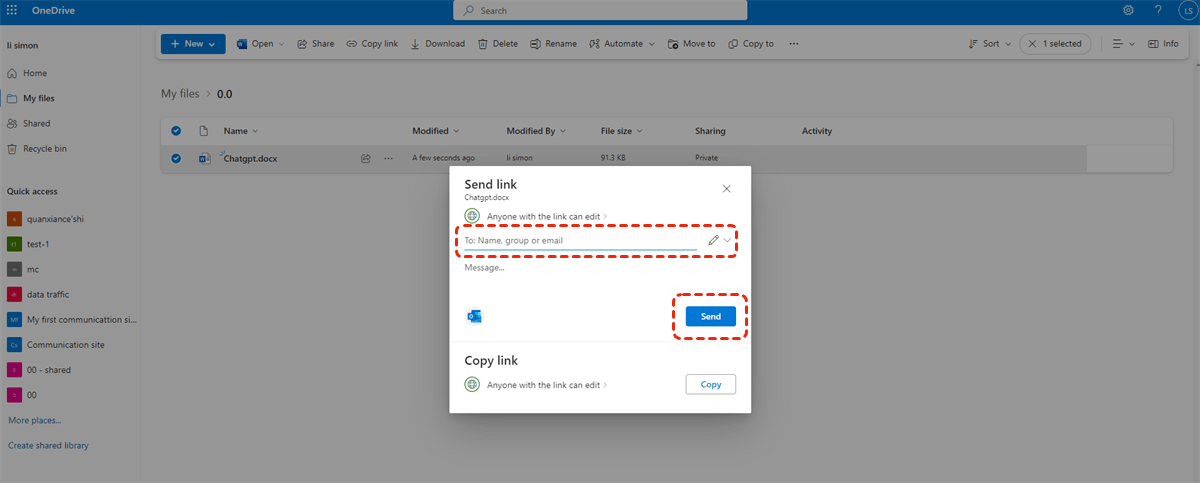Screen dimensions: 1200x483
Task: Open the Info details pane
Action: (x=1163, y=44)
